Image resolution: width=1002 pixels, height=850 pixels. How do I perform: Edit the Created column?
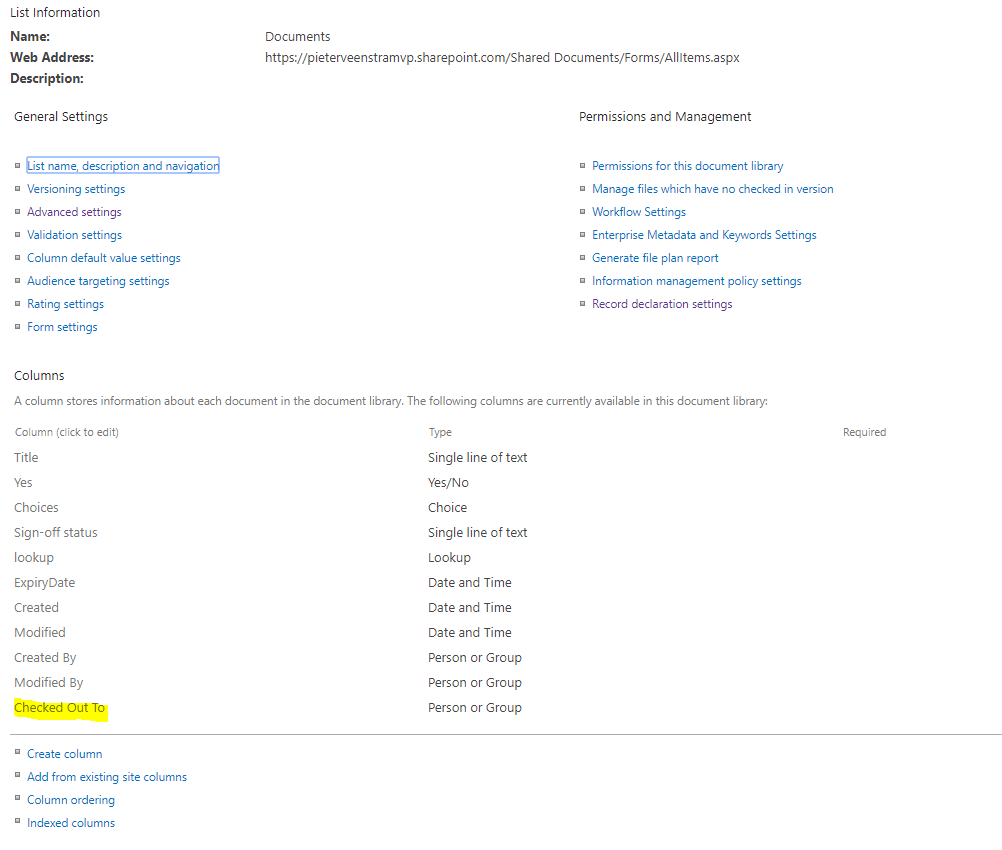[x=36, y=608]
